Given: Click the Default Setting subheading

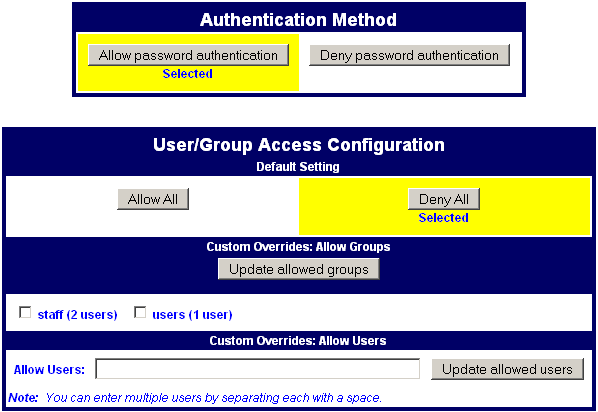Looking at the screenshot, I should click(x=298, y=167).
